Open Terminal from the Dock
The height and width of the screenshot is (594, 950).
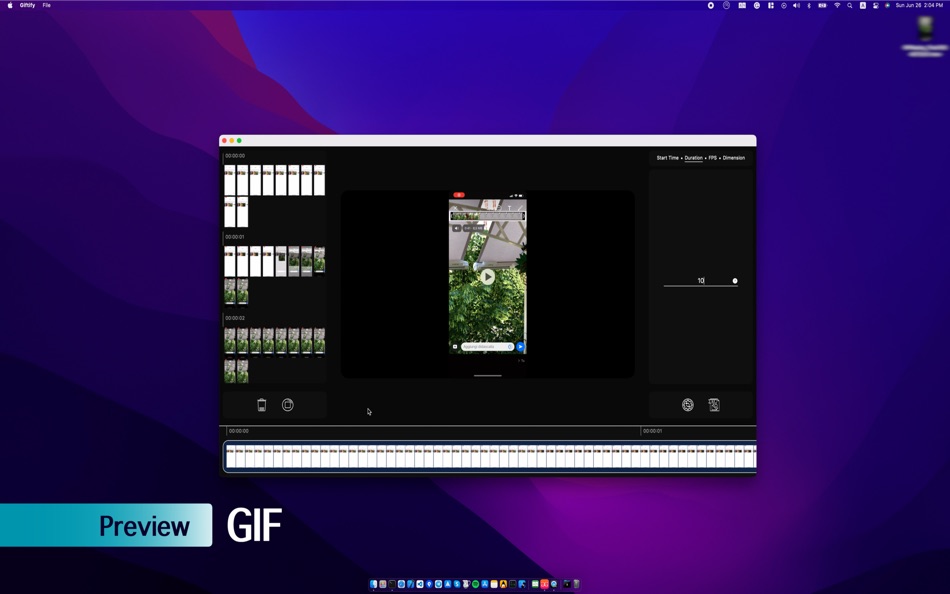coord(392,584)
